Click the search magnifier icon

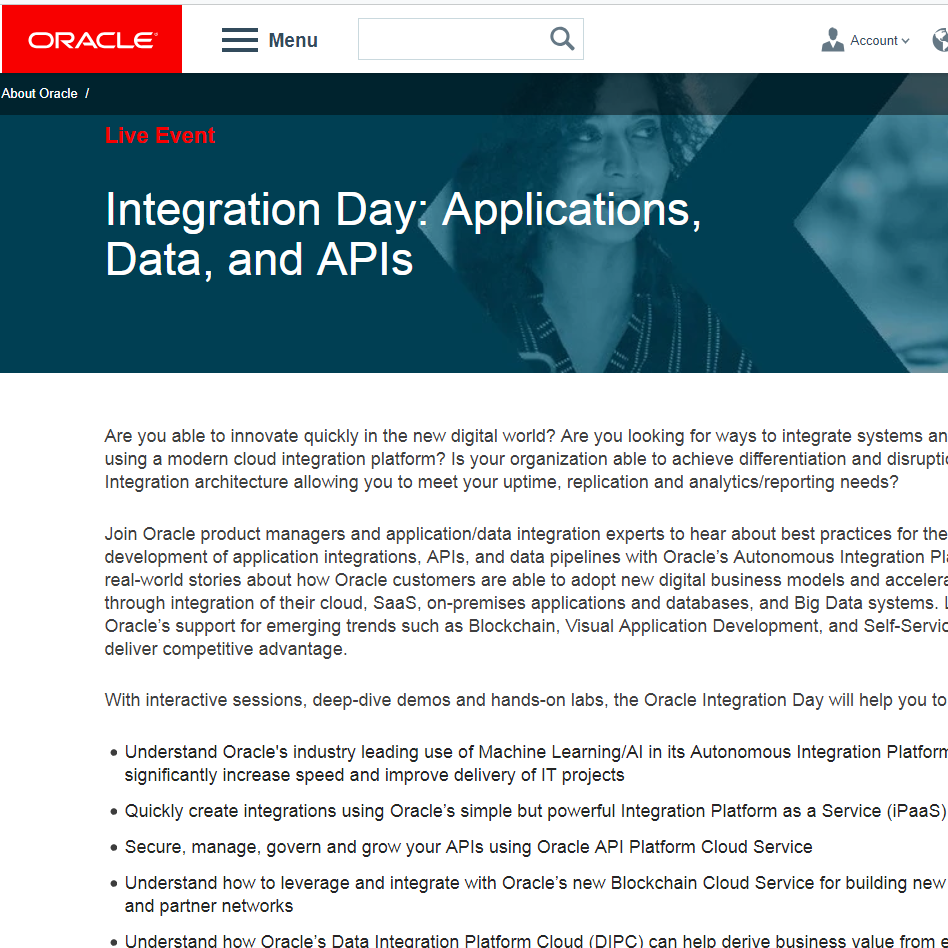(562, 39)
